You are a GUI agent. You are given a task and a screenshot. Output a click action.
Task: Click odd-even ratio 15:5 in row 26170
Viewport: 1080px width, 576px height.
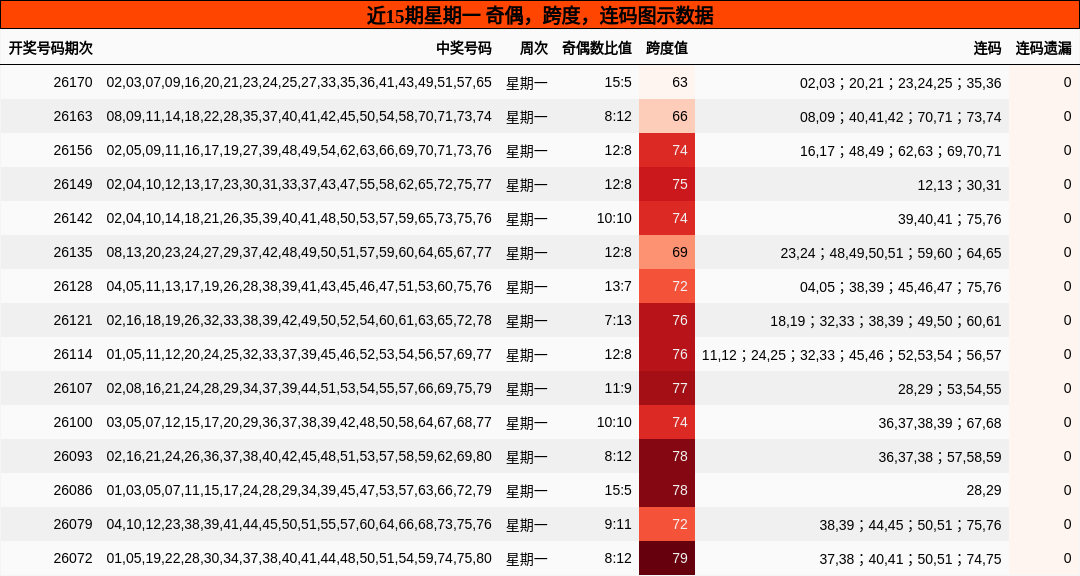(618, 83)
